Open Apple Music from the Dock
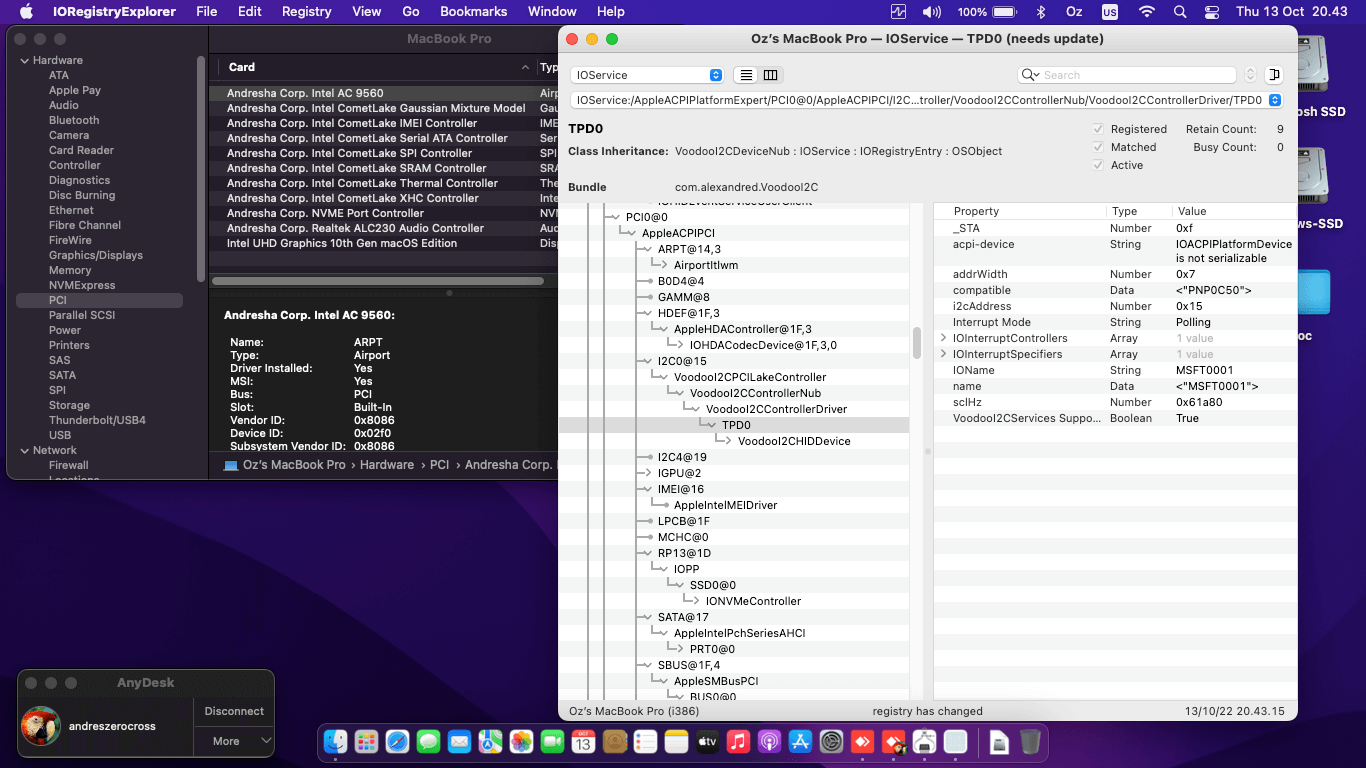 coord(738,742)
